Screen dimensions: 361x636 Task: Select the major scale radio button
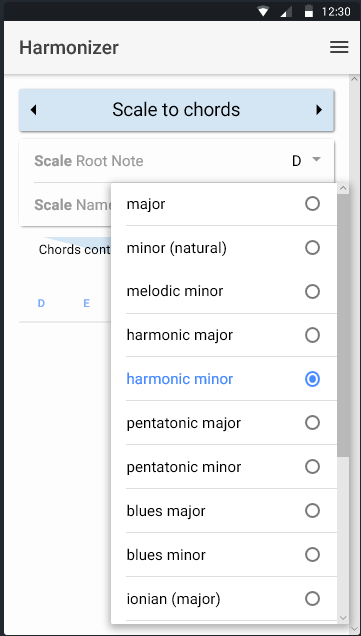[x=312, y=204]
